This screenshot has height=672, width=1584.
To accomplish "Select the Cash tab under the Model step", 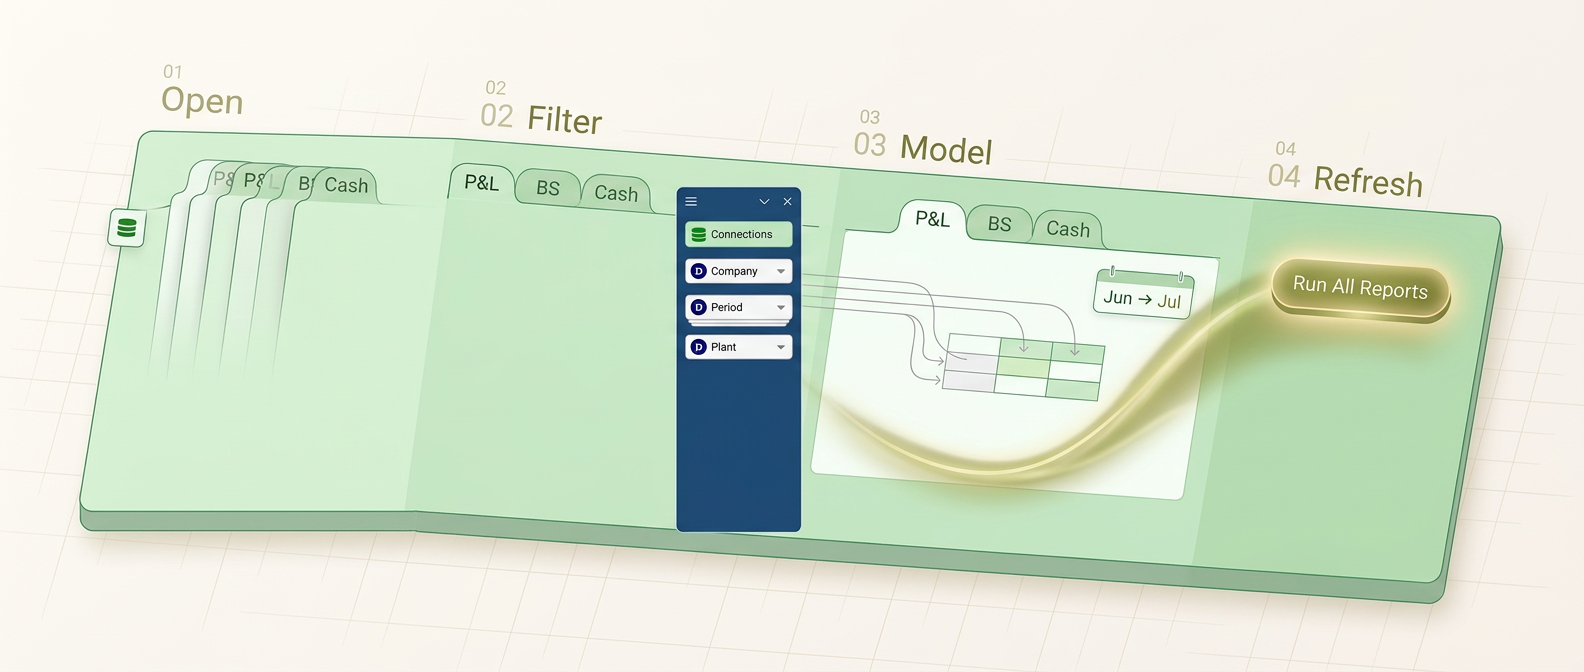I will 1068,229.
